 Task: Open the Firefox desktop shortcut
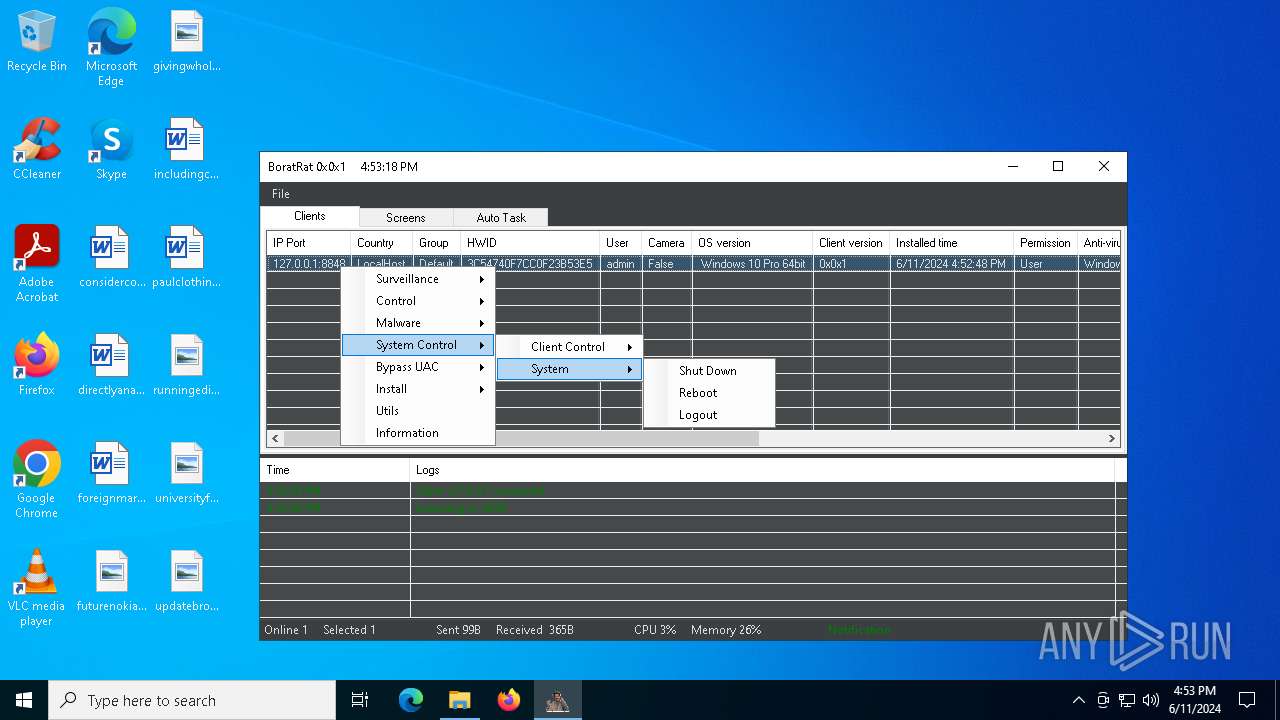[37, 366]
